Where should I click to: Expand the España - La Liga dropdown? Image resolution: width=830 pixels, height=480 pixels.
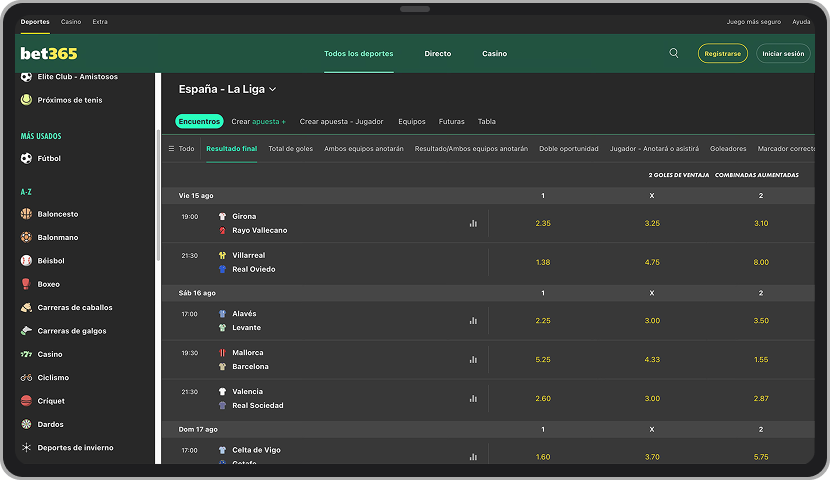[227, 89]
